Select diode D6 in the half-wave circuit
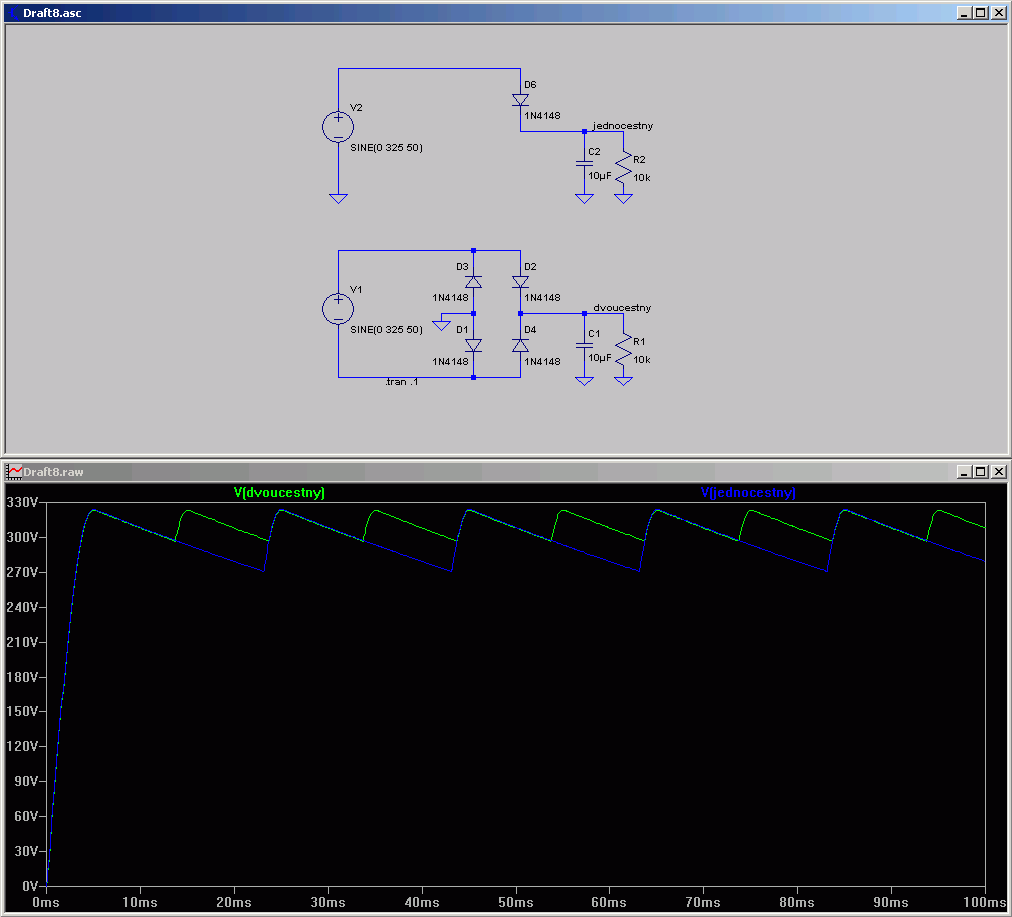The width and height of the screenshot is (1012, 917). click(520, 100)
